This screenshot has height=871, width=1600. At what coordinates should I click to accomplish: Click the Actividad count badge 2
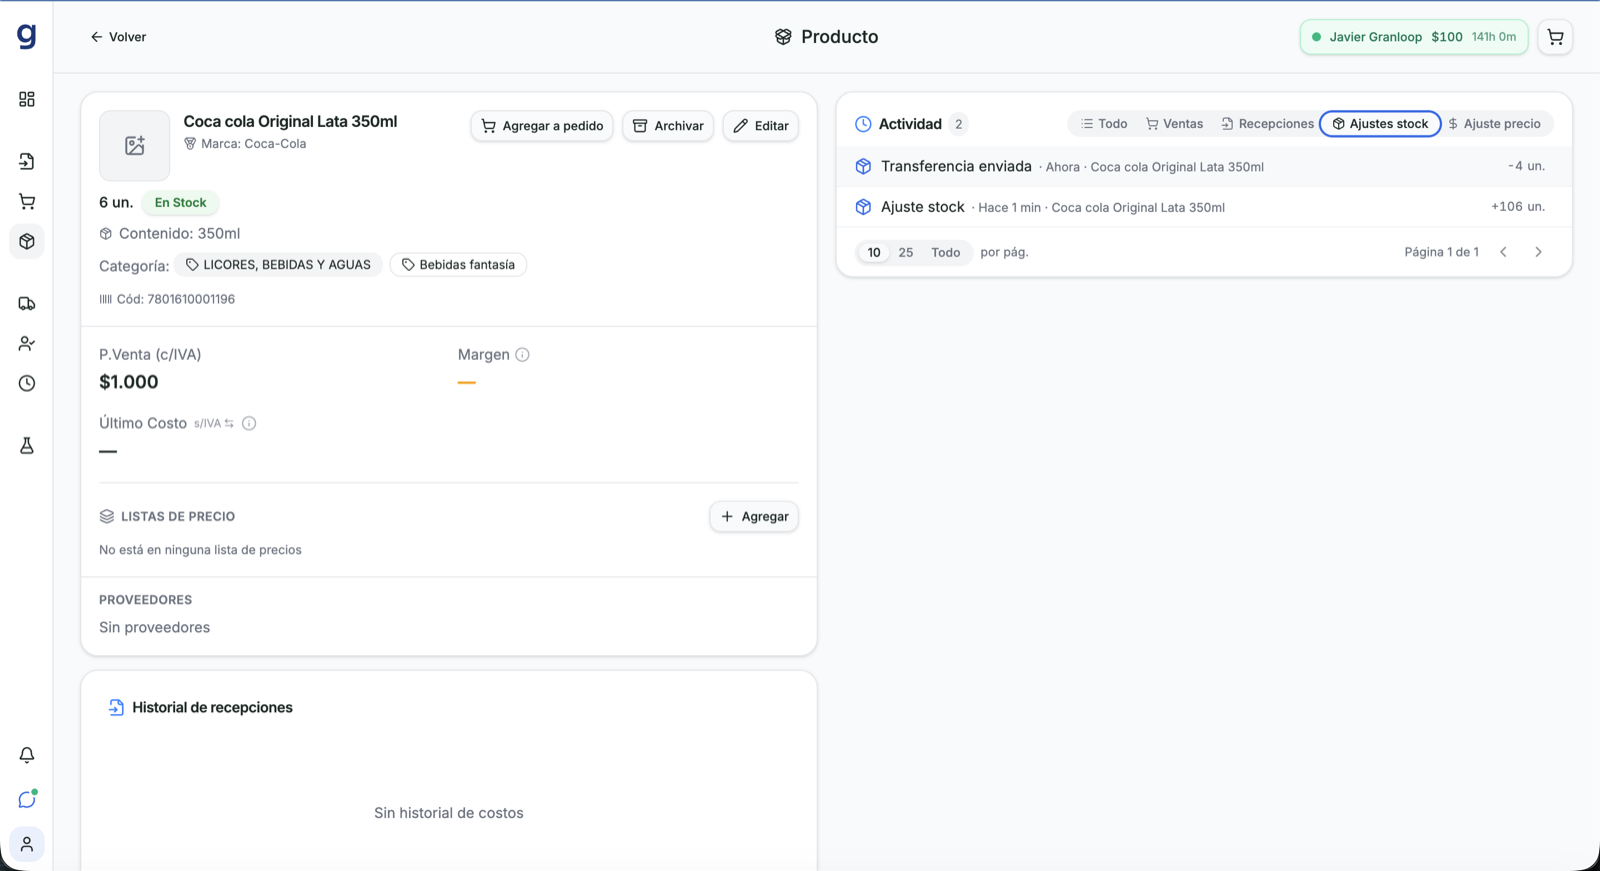(959, 124)
